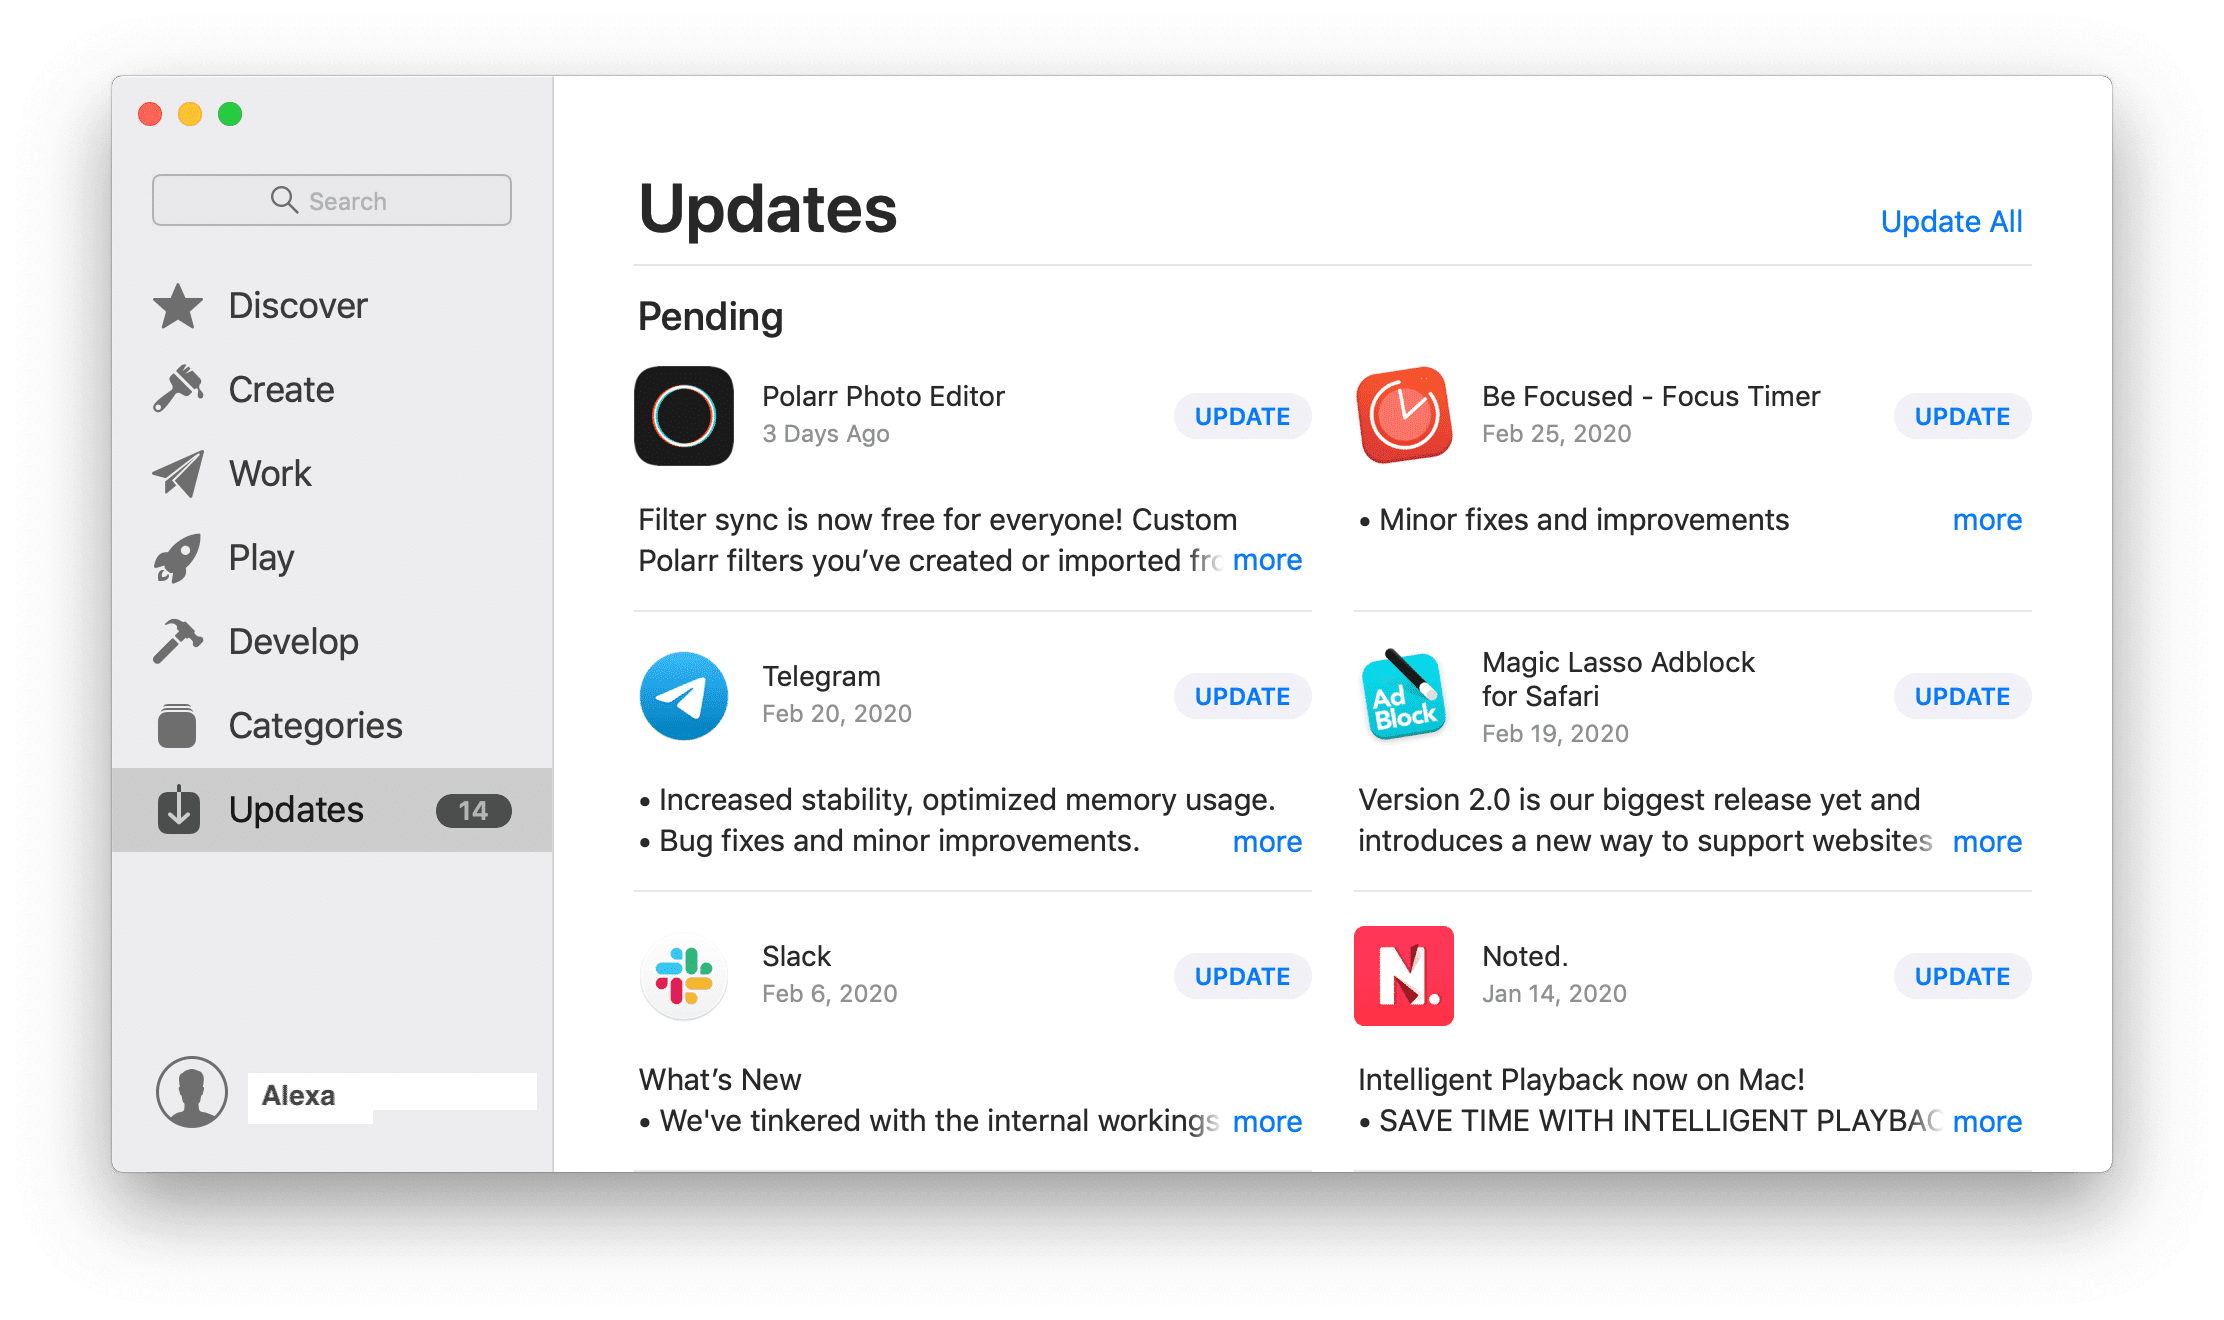
Task: Click the more link for Telegram update
Action: [1264, 839]
